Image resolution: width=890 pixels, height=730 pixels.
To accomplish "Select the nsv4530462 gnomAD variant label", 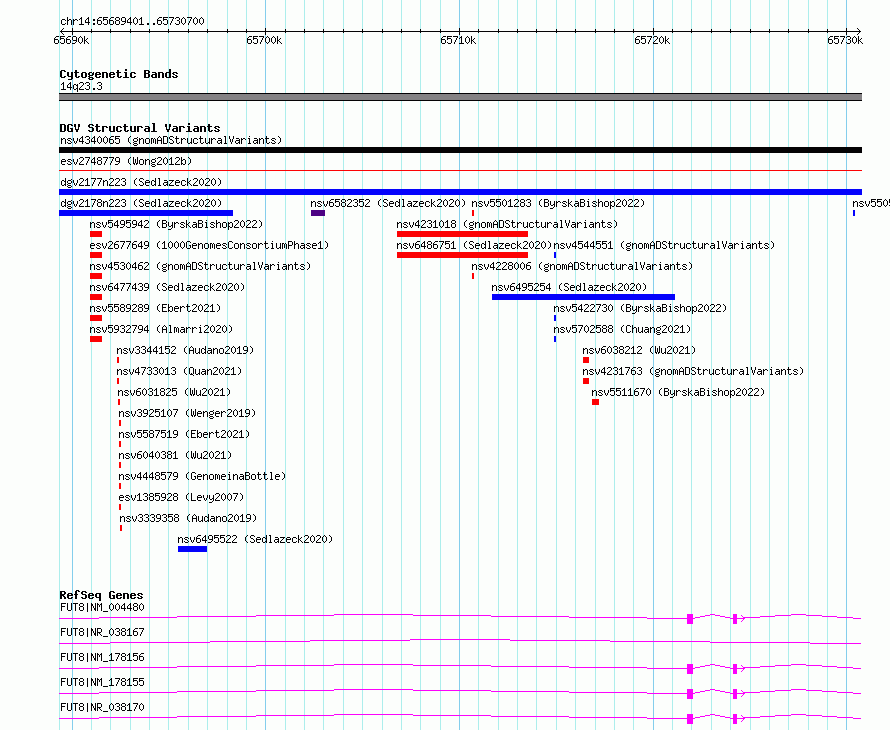I will tap(200, 266).
